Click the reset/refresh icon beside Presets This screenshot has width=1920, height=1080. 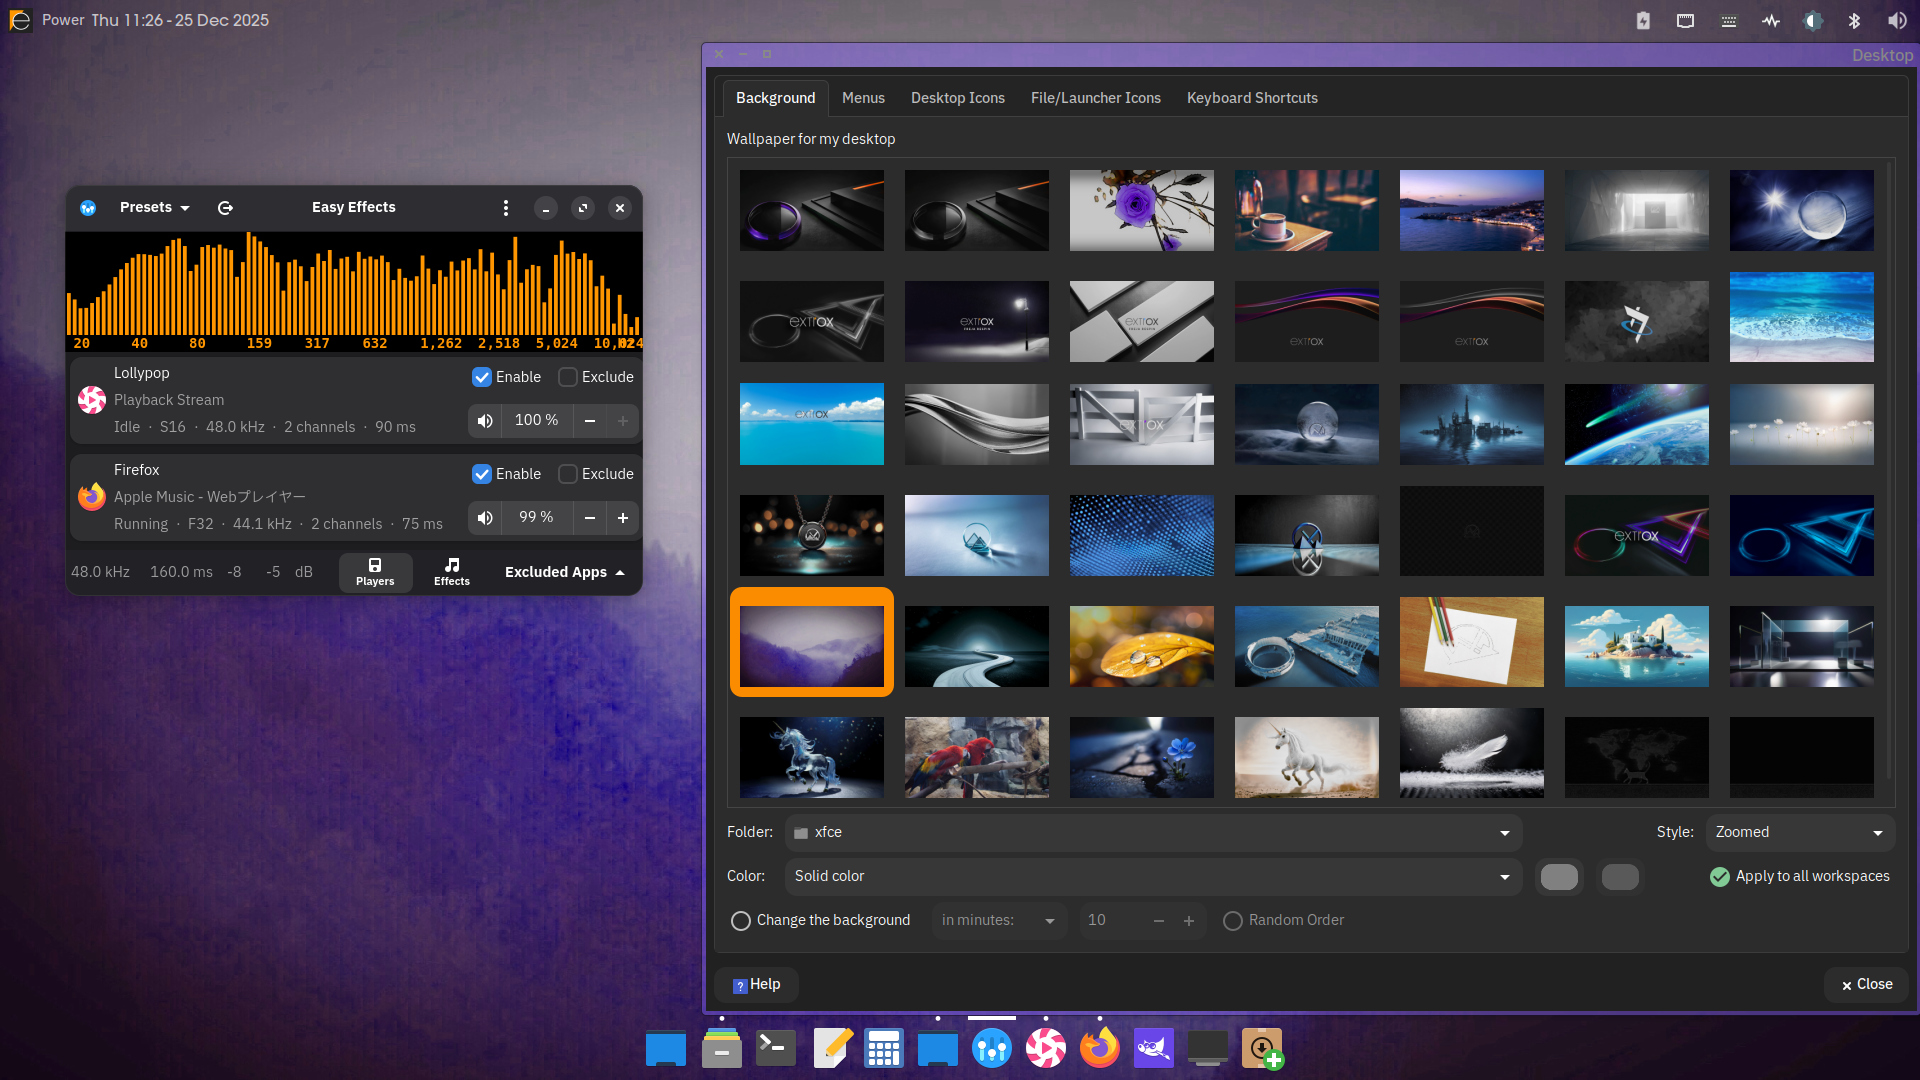(x=225, y=208)
